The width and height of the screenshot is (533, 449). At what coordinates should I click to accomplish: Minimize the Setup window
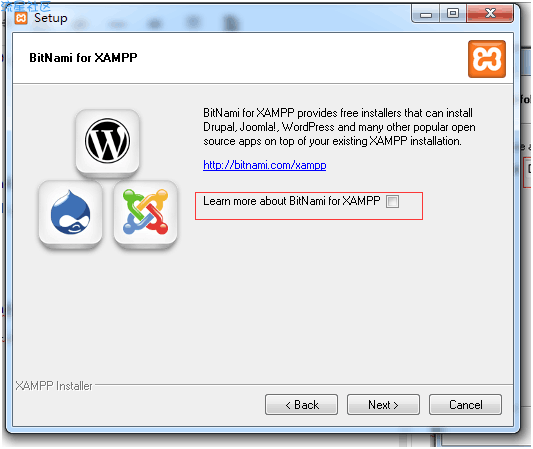click(x=426, y=14)
